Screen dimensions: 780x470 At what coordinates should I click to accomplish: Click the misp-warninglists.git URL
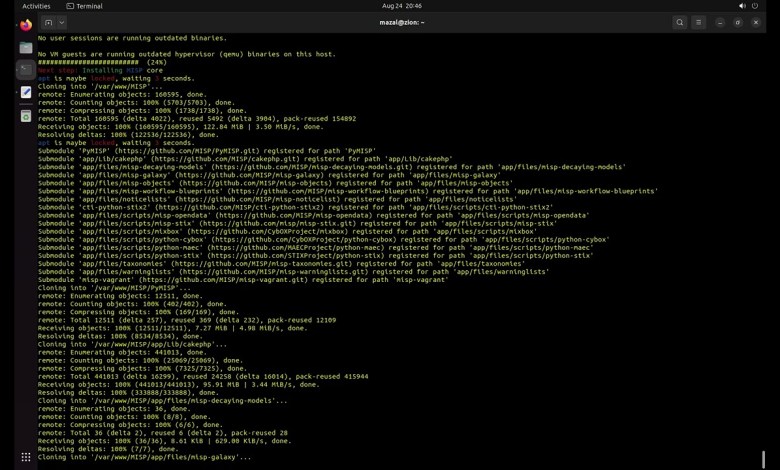pyautogui.click(x=273, y=272)
